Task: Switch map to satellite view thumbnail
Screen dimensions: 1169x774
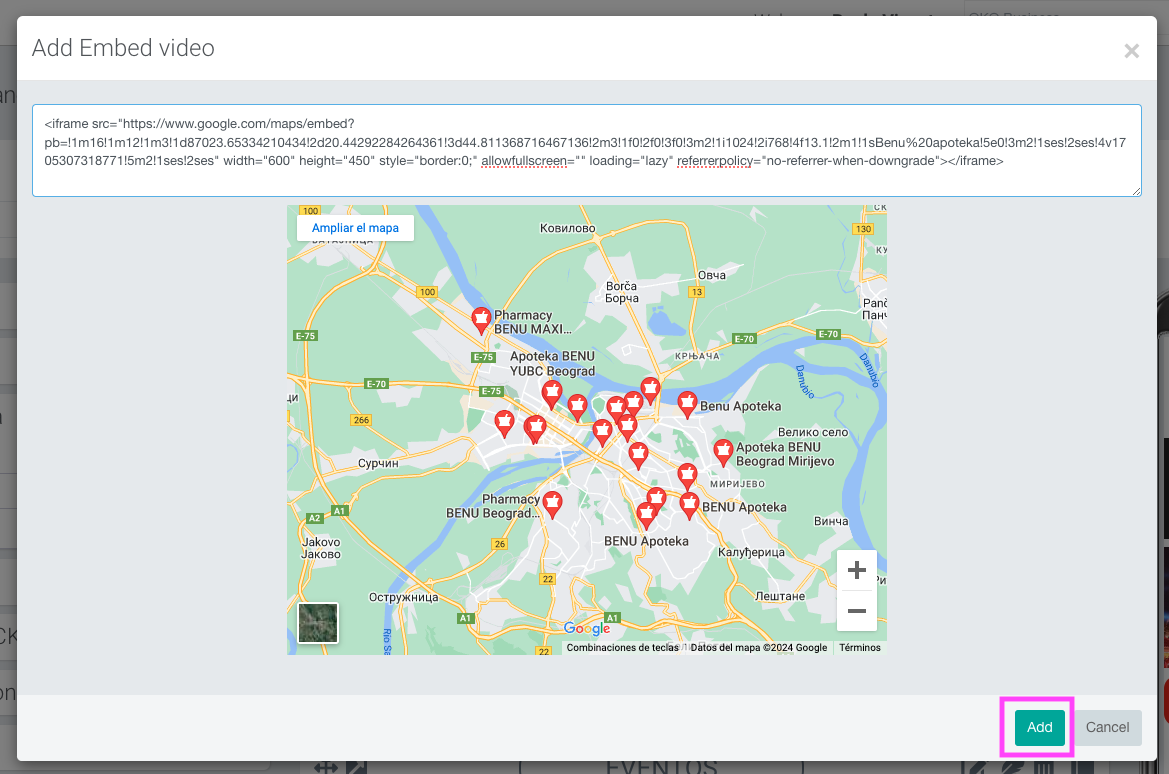Action: click(x=318, y=623)
